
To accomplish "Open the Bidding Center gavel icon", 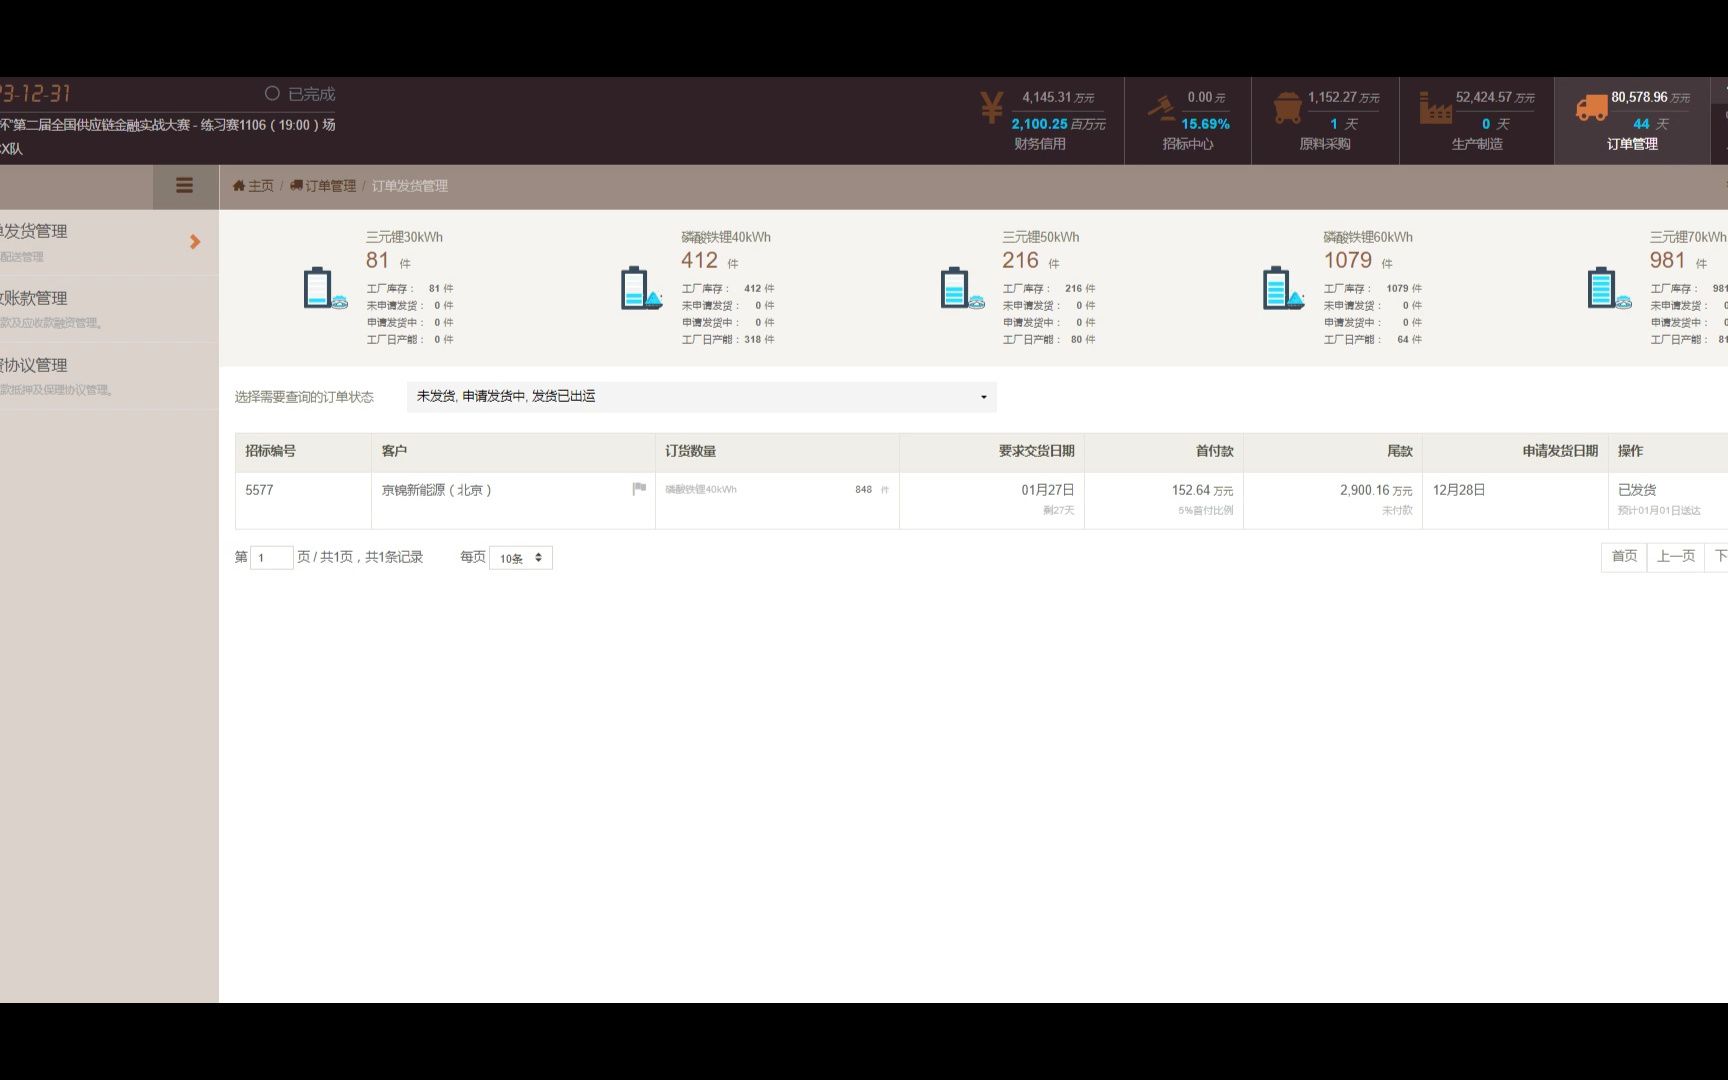I will (x=1160, y=107).
